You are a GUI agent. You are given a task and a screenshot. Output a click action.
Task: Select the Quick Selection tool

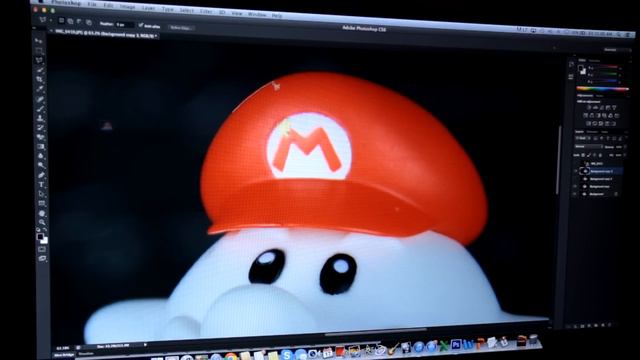coord(40,70)
